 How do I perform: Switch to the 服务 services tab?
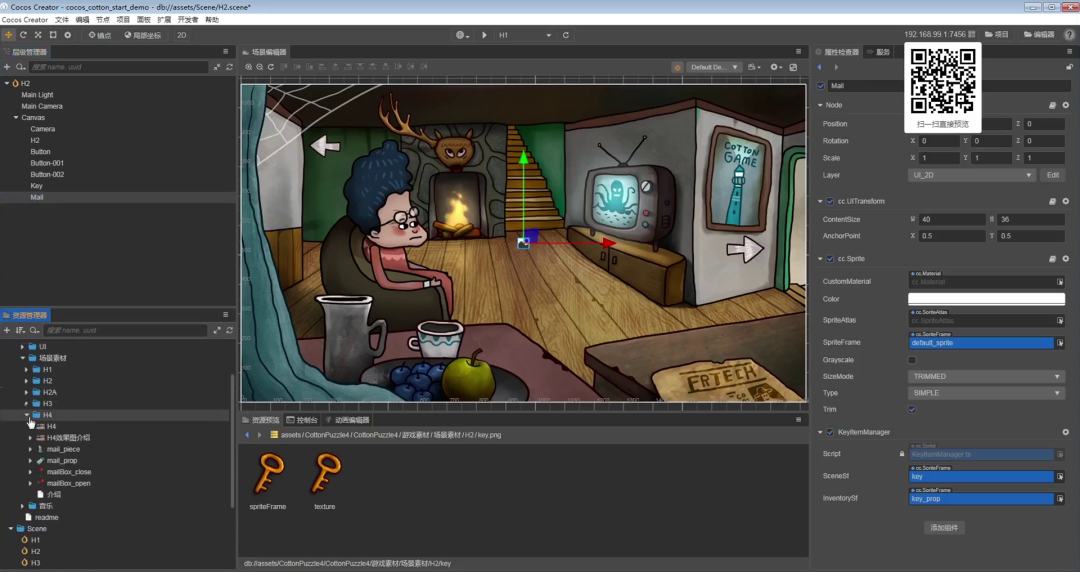[880, 52]
